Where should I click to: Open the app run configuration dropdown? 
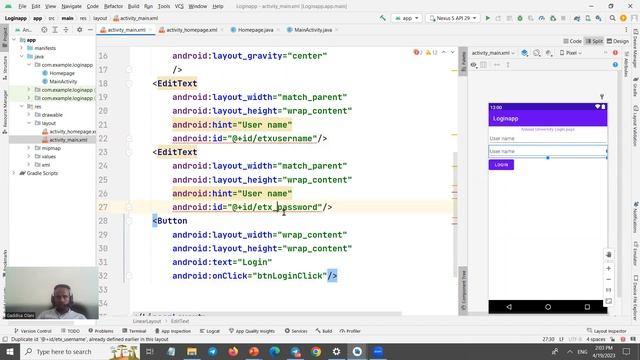[407, 18]
